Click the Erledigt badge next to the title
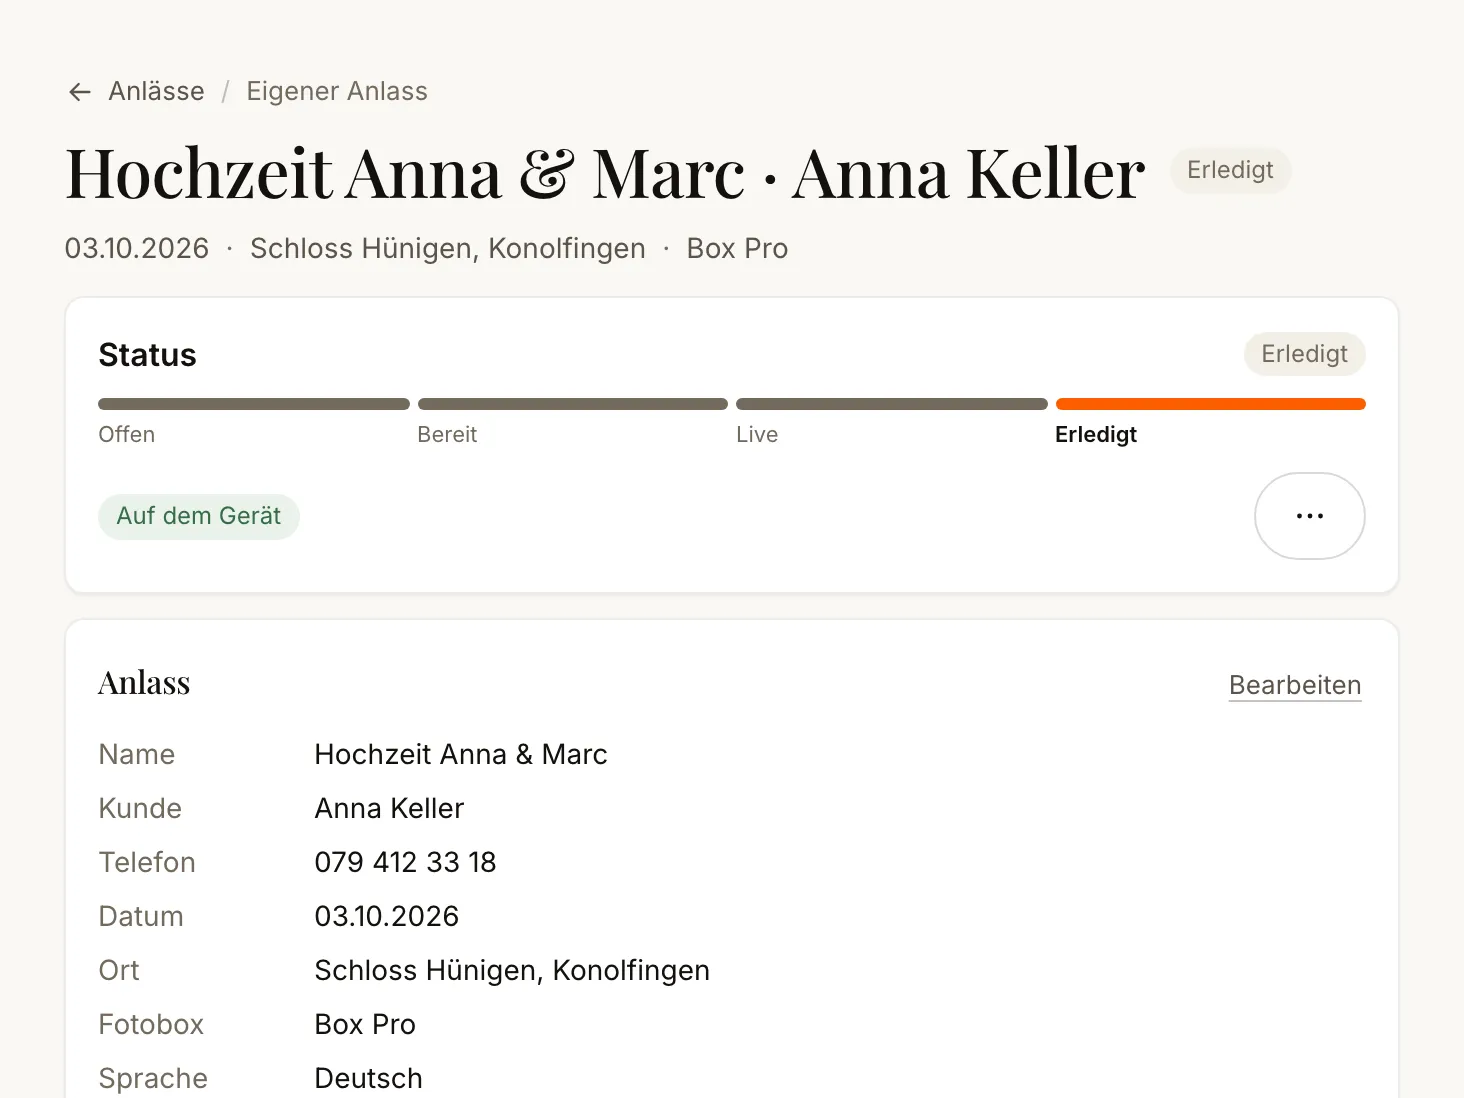Viewport: 1464px width, 1098px height. coord(1230,170)
